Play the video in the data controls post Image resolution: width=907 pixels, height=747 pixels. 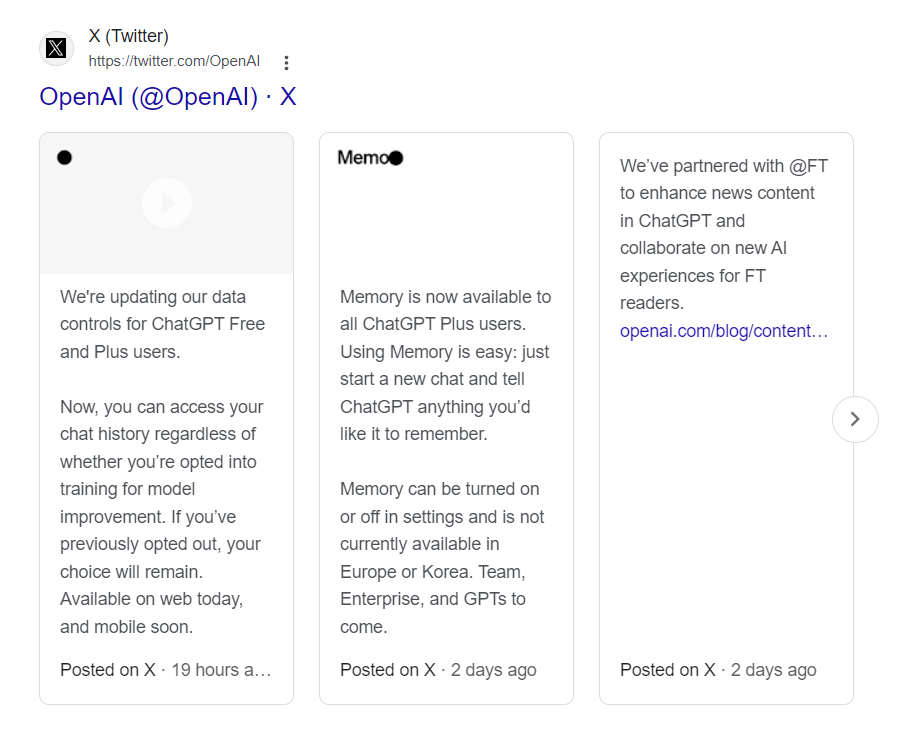[x=167, y=203]
